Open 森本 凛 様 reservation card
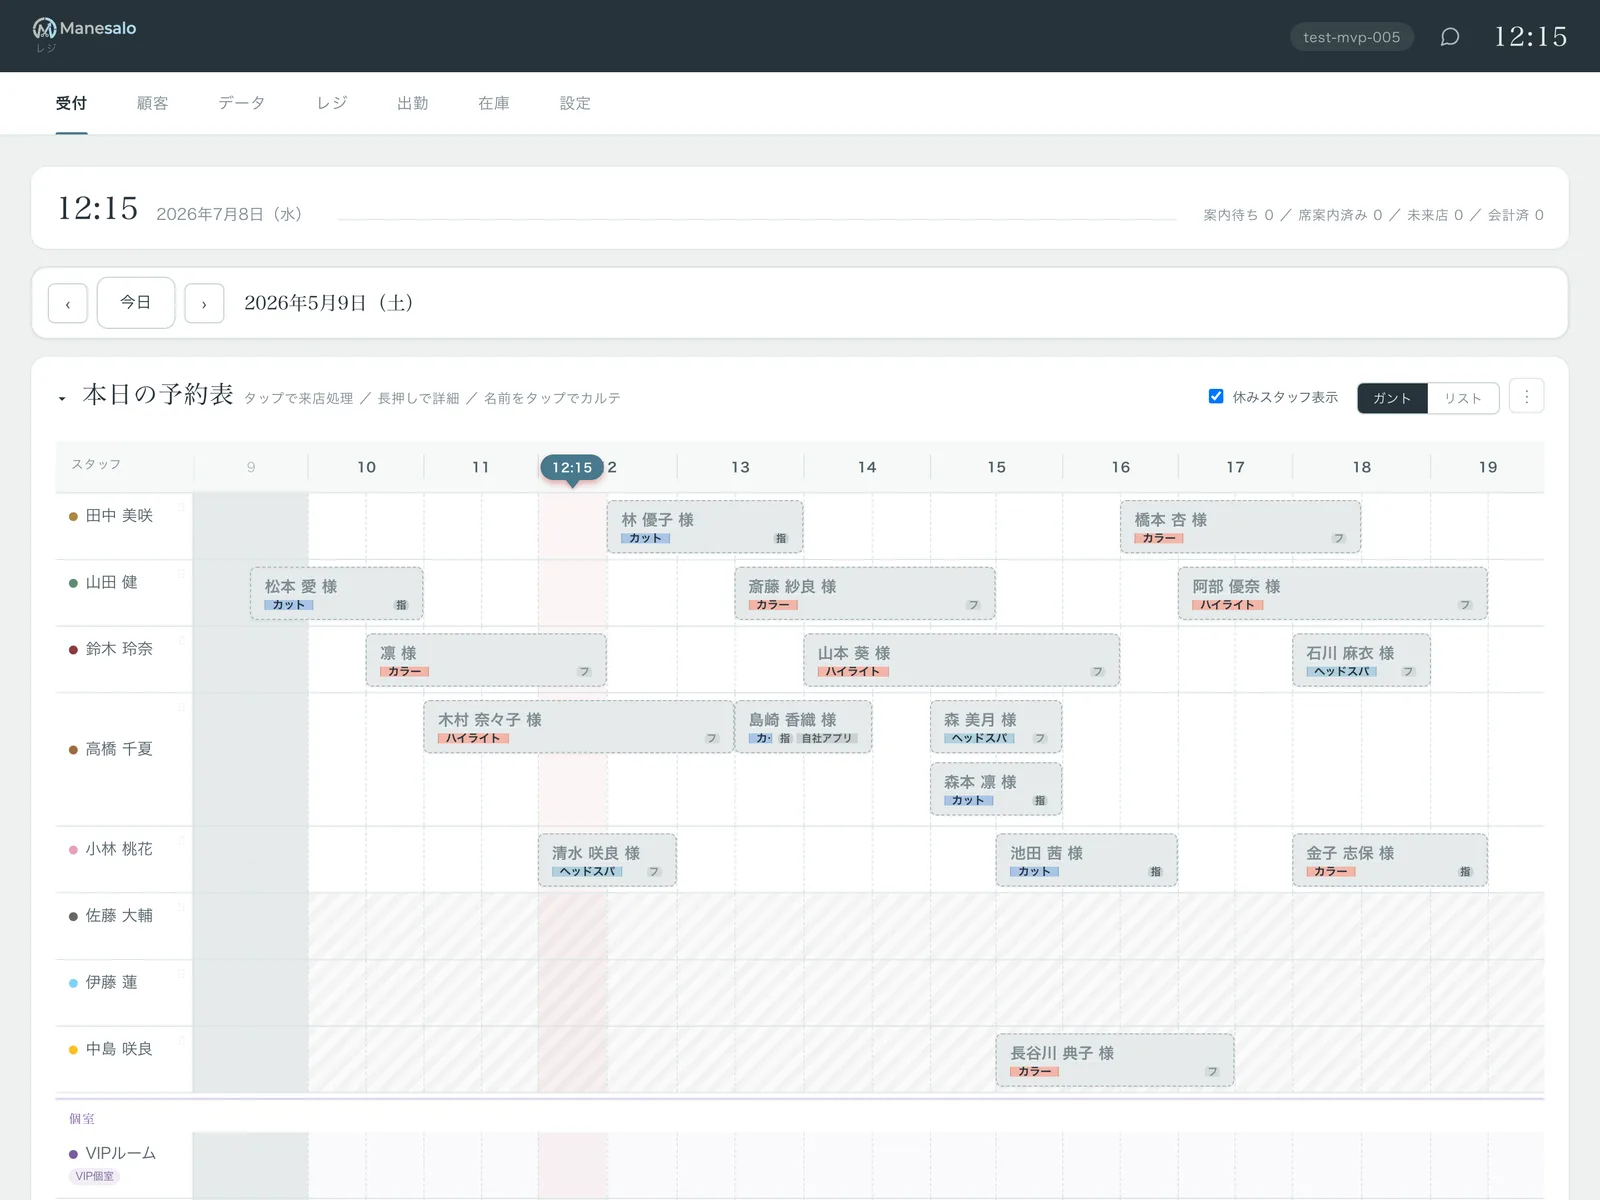The width and height of the screenshot is (1600, 1200). point(996,789)
